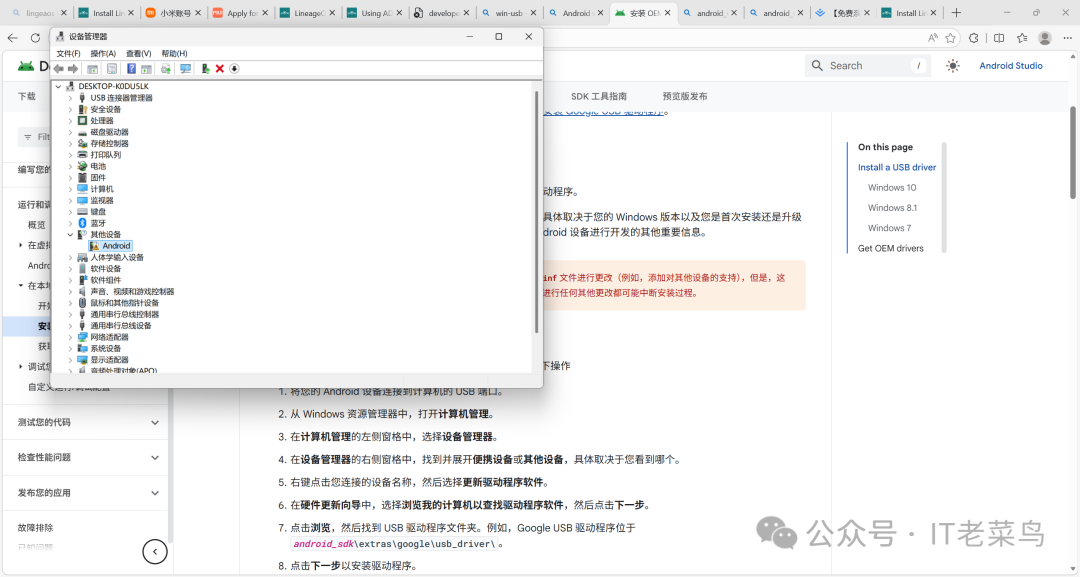Click the Scan for hardware changes toolbar icon
Screen dimensions: 1080x577
pos(187,68)
